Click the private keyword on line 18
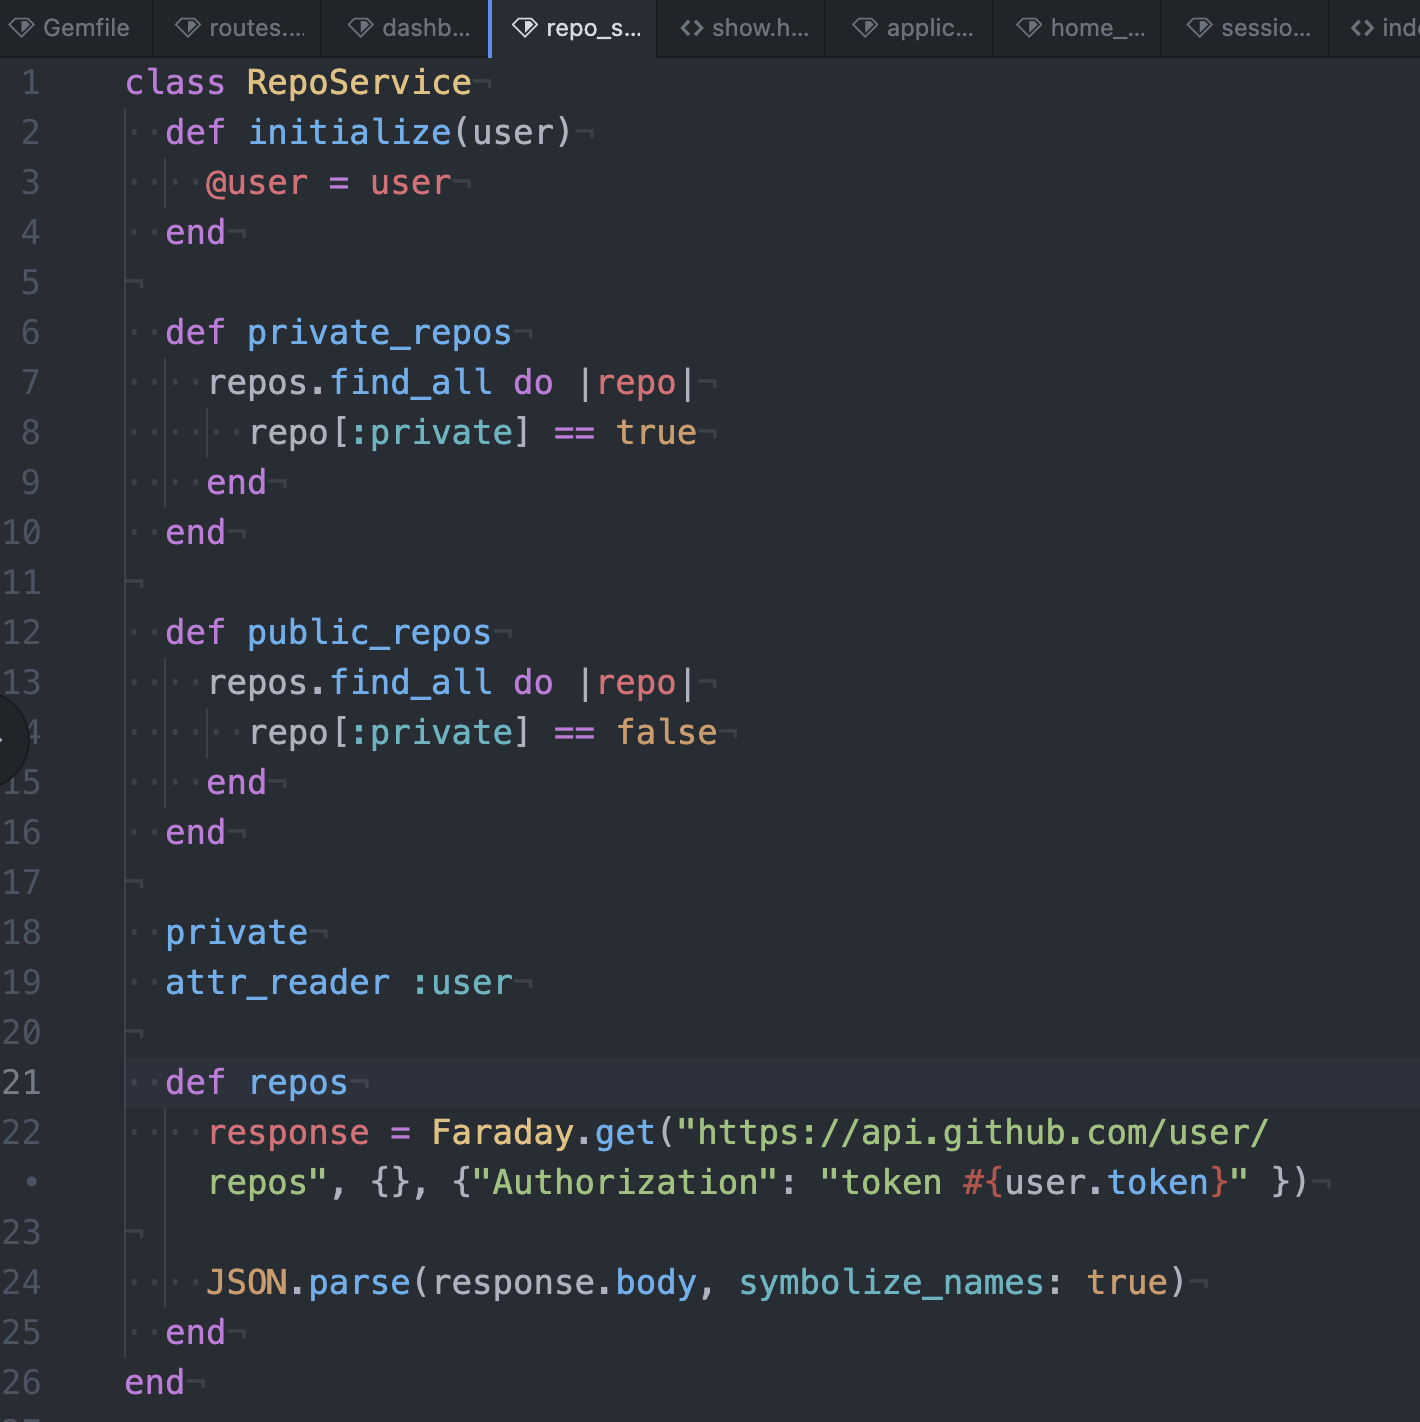This screenshot has width=1420, height=1422. (236, 932)
